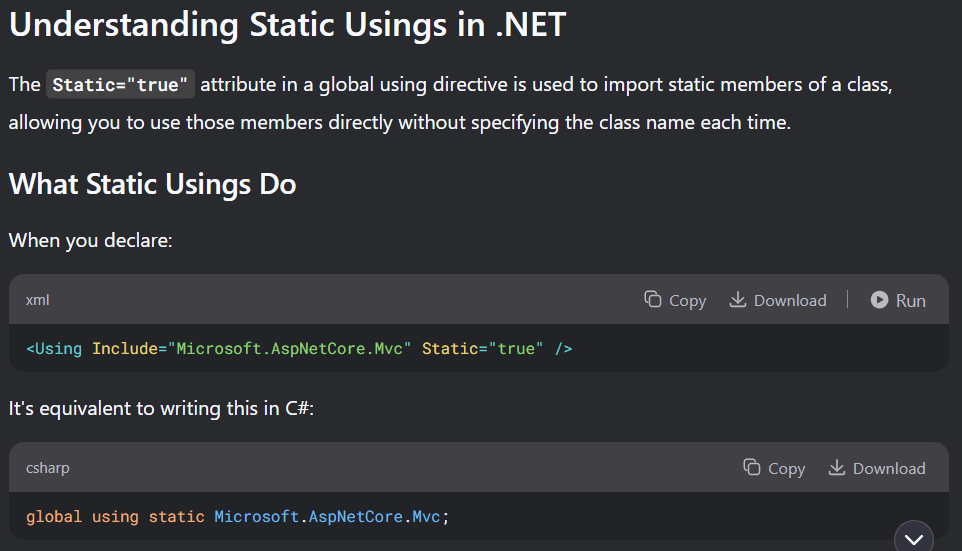Image resolution: width=962 pixels, height=551 pixels.
Task: Click the download arrow icon in the xml block
Action: tap(737, 299)
